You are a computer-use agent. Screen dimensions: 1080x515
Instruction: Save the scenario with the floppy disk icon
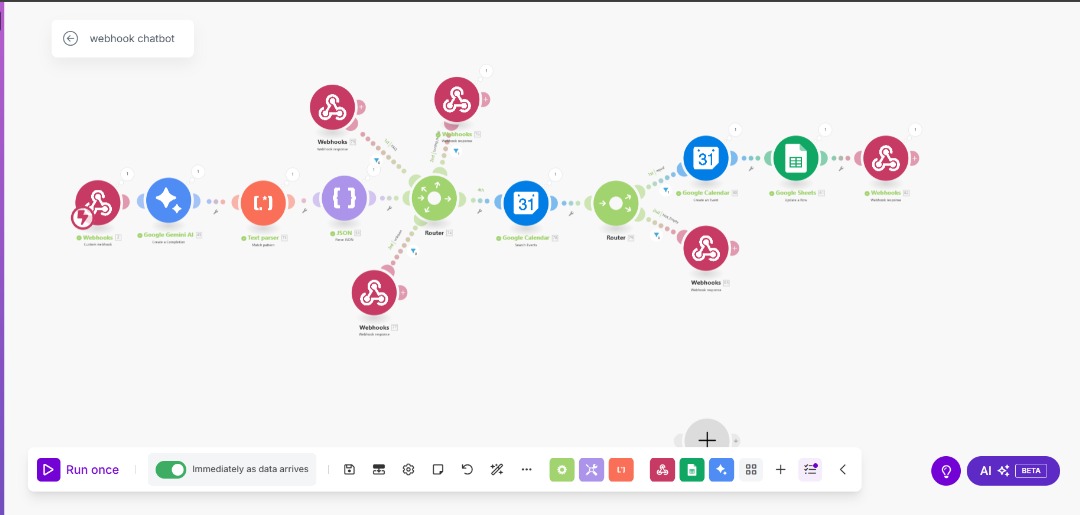click(x=349, y=470)
